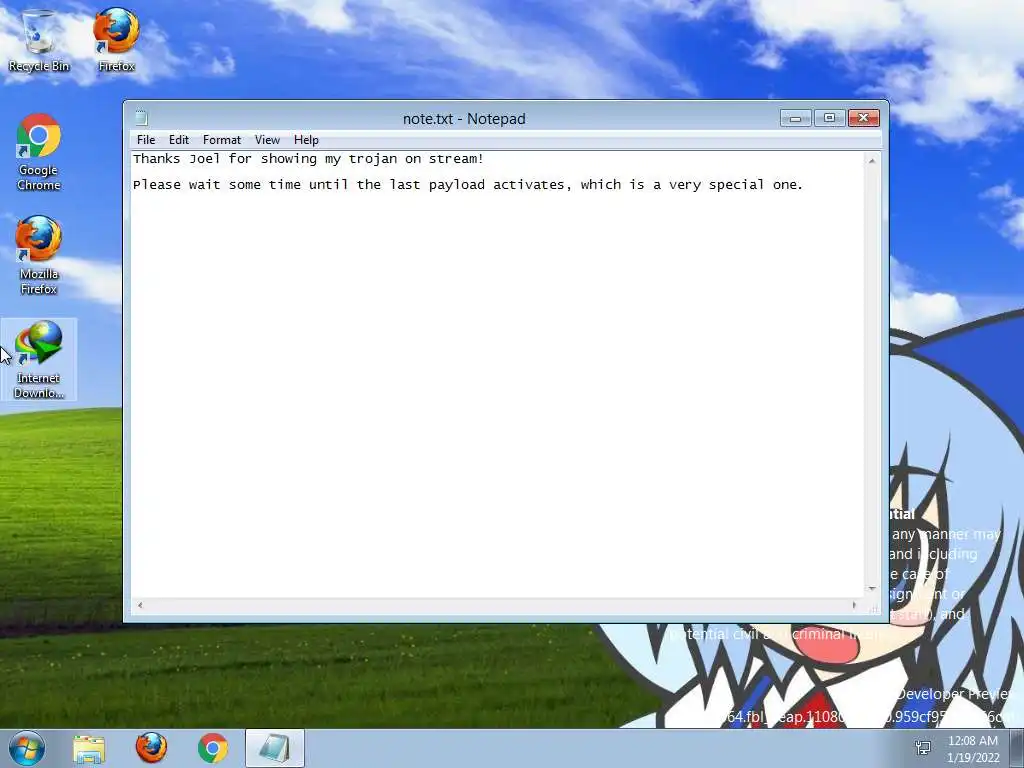Open the Recycle Bin desktop icon
This screenshot has height=768, width=1024.
pos(39,40)
